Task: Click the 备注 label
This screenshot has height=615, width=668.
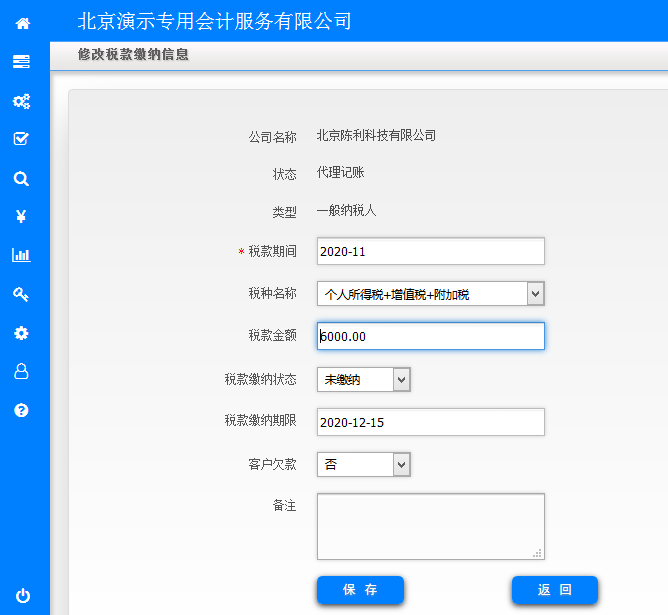Action: click(284, 506)
